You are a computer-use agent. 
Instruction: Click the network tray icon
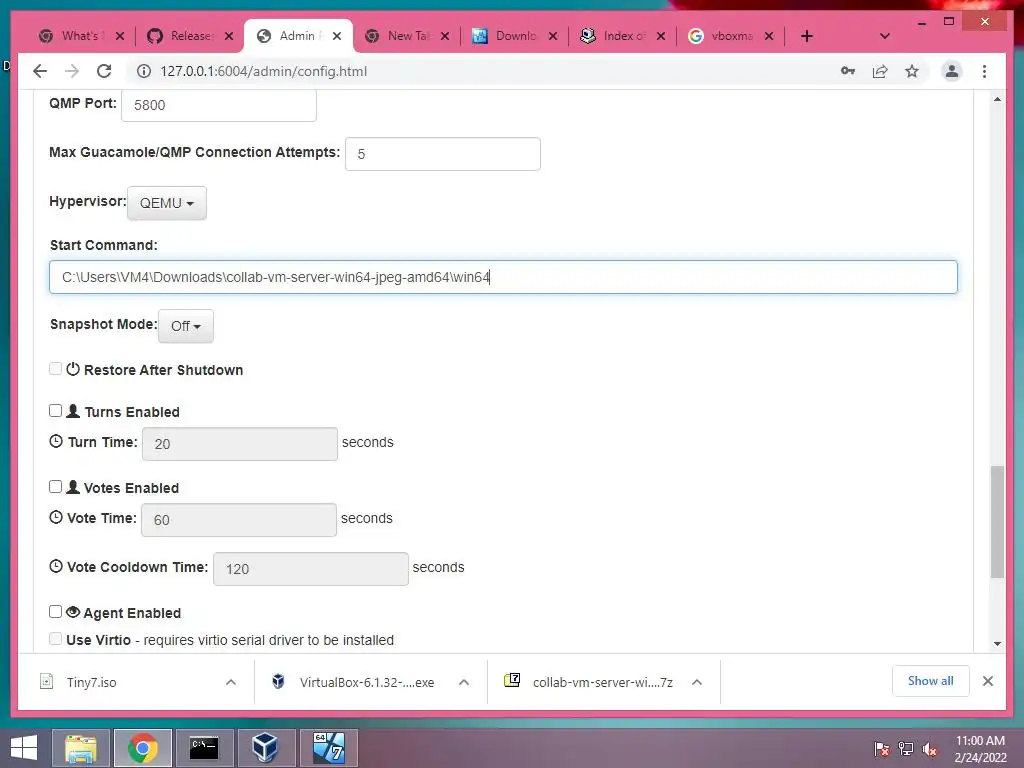(906, 749)
